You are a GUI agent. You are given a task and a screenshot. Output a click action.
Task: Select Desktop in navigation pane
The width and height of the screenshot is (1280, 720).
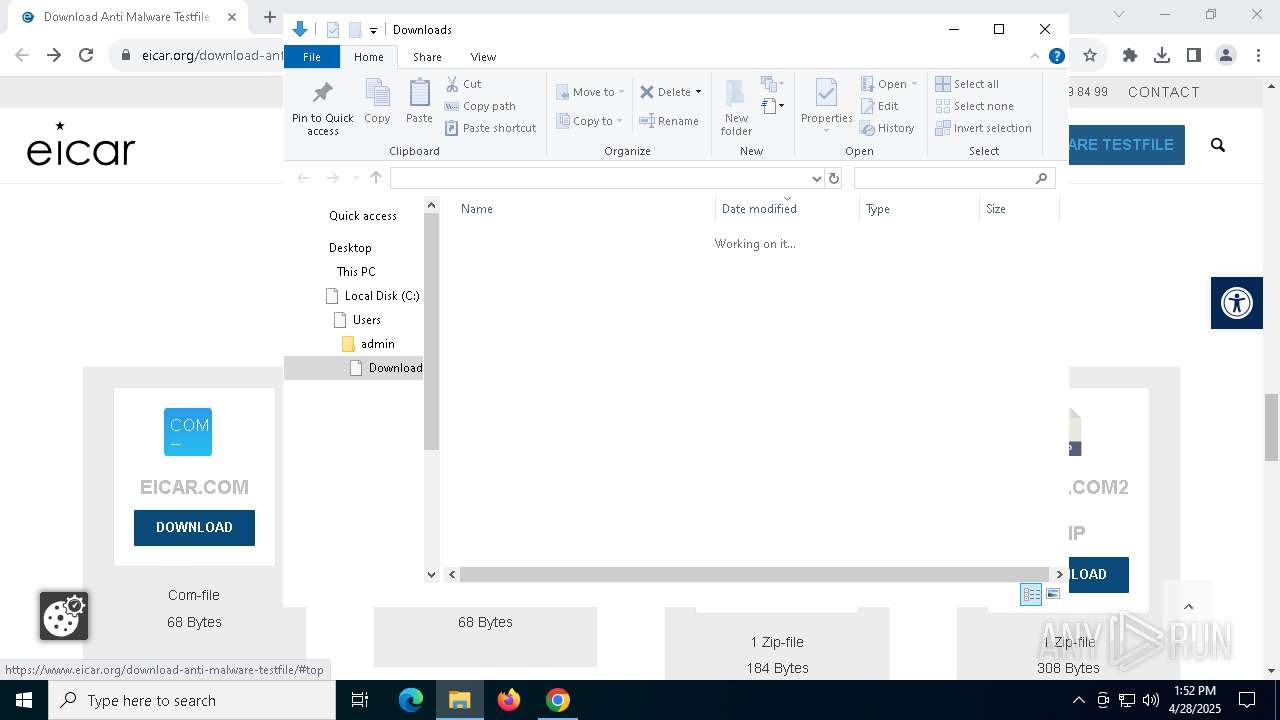tap(350, 248)
